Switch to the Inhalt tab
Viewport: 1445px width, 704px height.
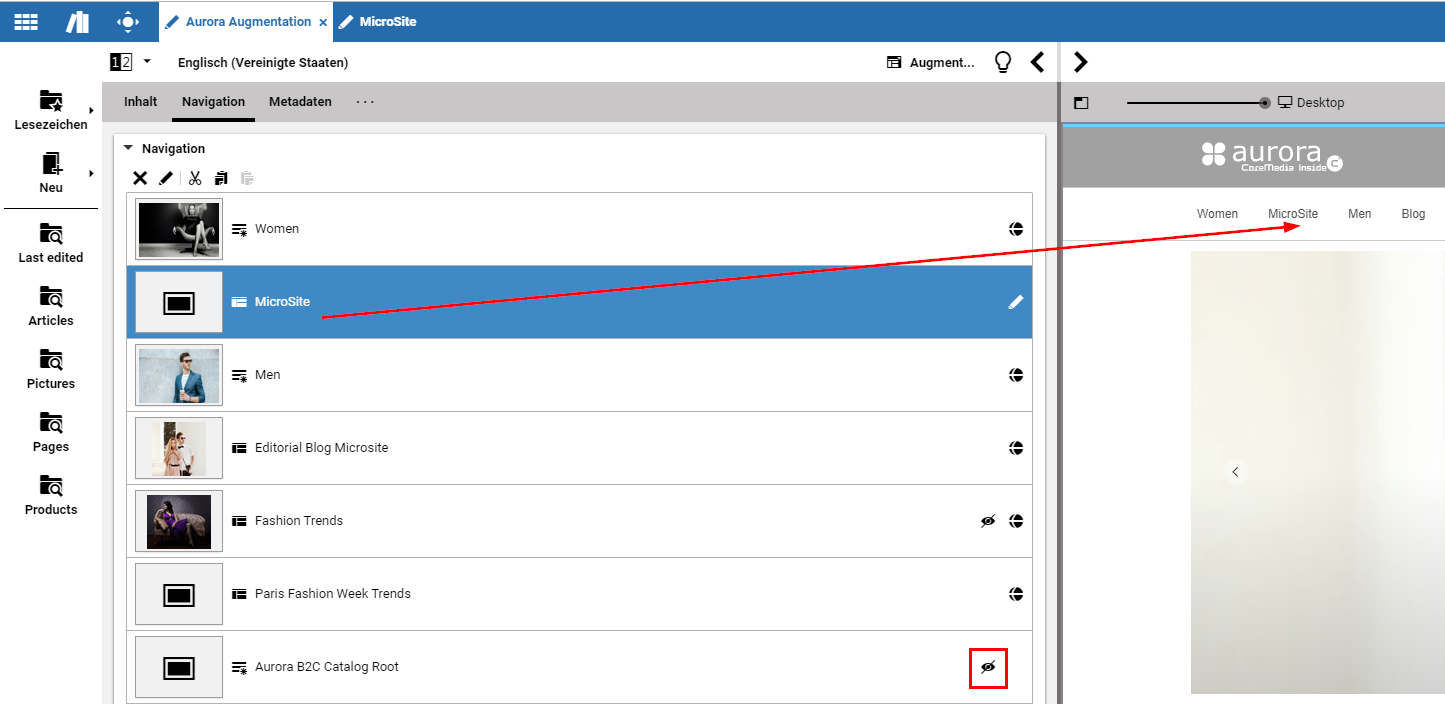tap(141, 102)
